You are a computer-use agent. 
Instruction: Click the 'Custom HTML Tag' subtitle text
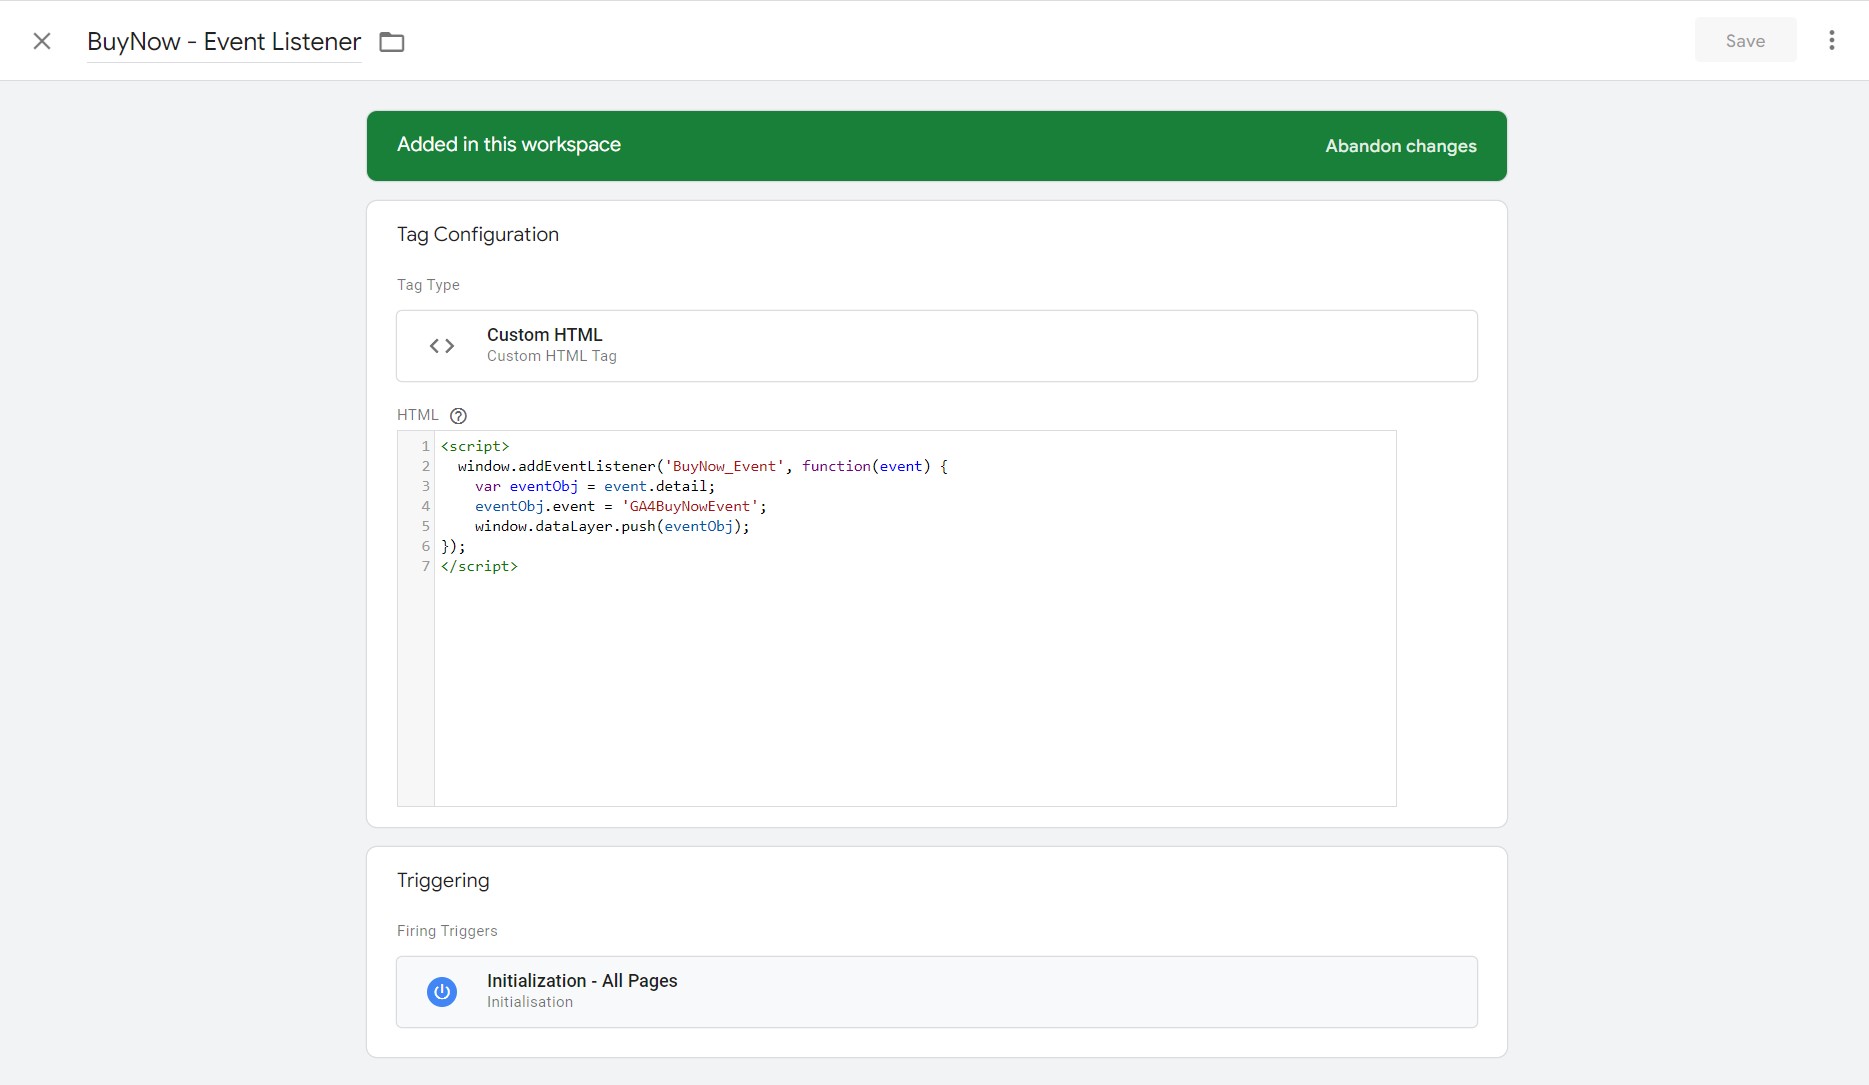(552, 356)
